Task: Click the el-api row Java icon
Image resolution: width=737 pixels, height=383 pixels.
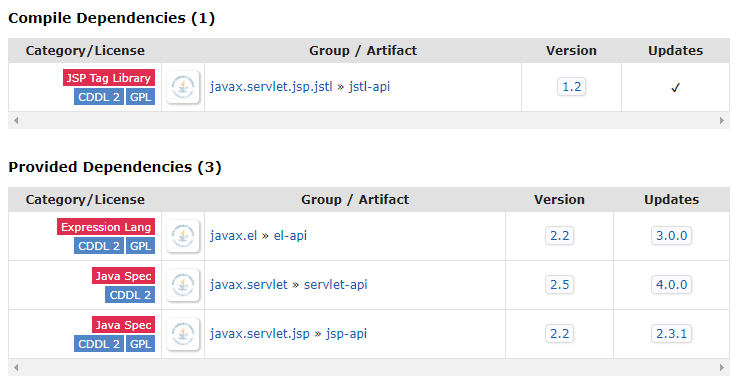Action: coord(183,236)
